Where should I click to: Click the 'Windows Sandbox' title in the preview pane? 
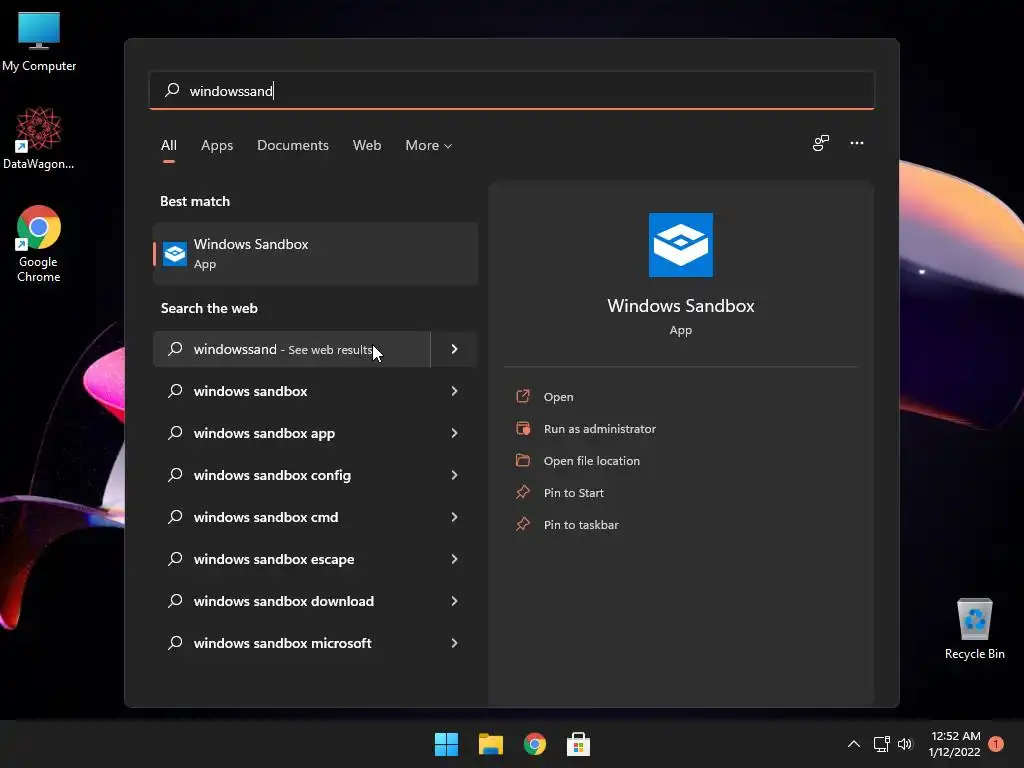click(680, 306)
